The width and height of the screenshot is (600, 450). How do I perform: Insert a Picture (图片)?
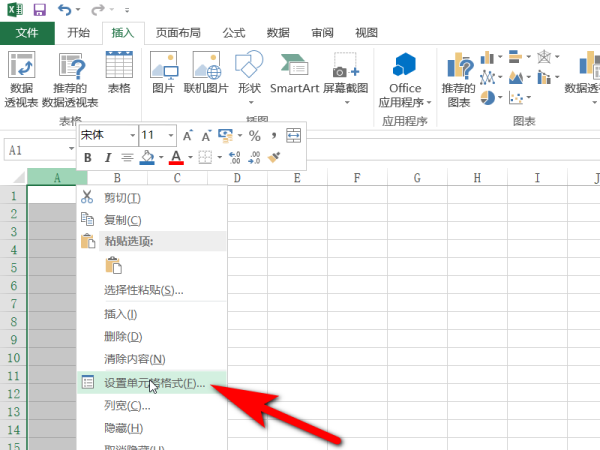(164, 73)
